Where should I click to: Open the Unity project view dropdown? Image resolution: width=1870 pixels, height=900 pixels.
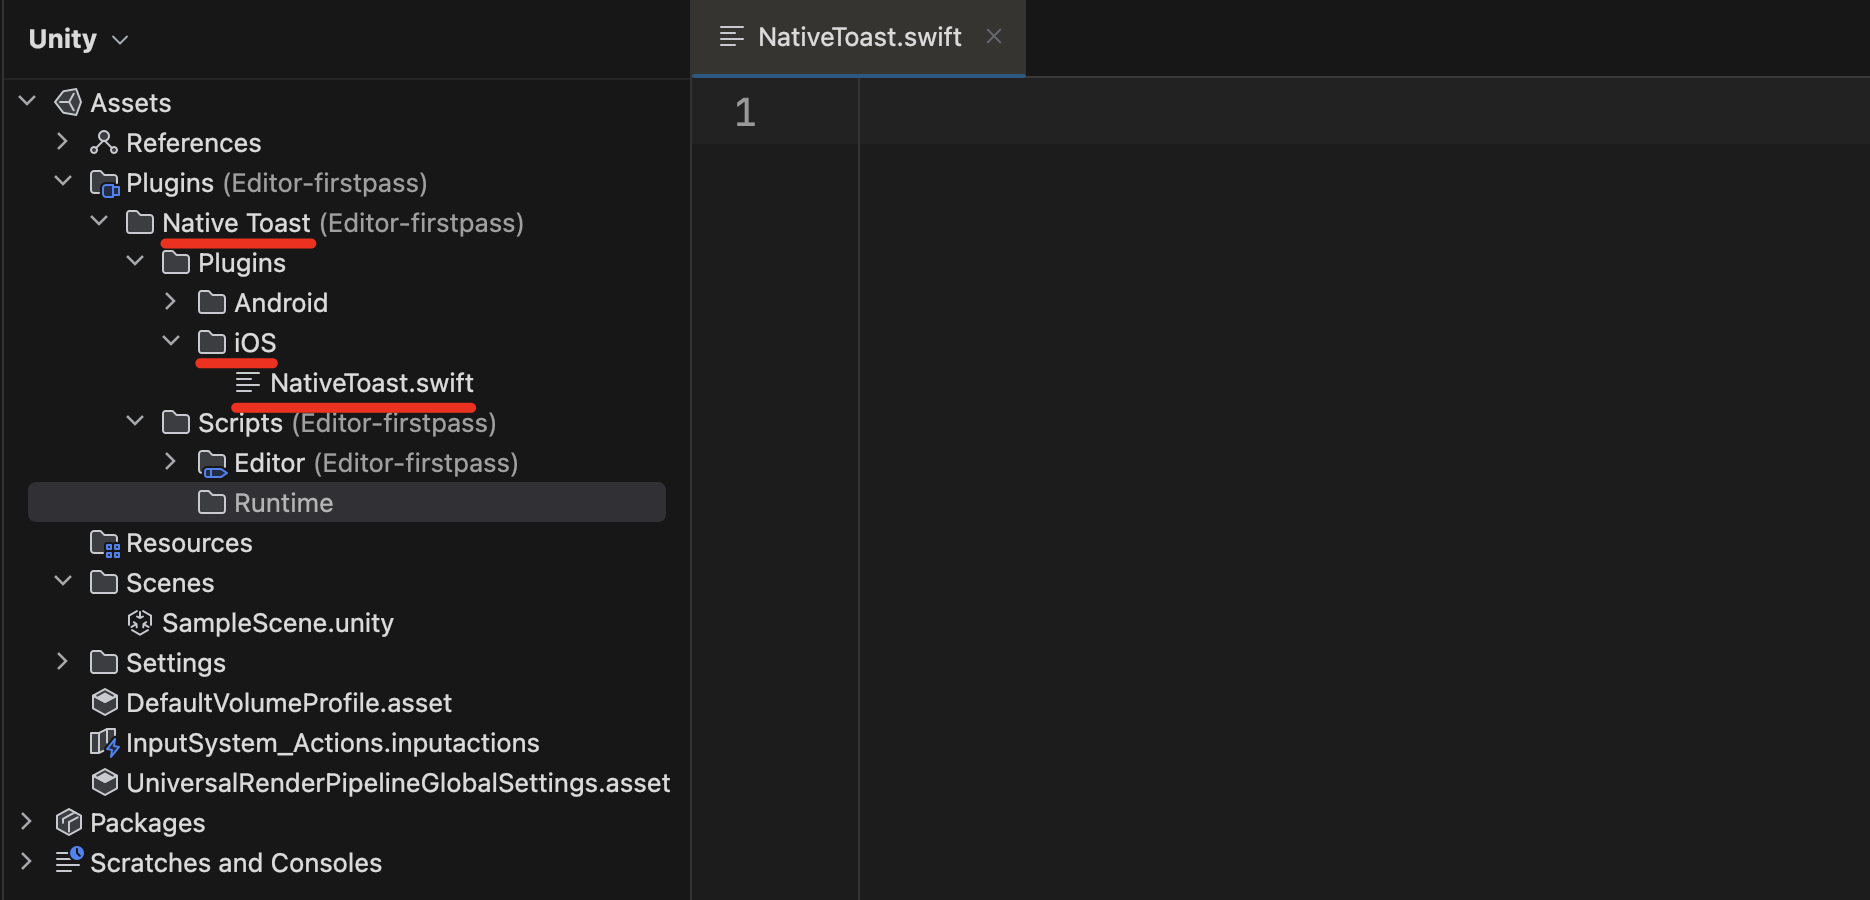(79, 39)
